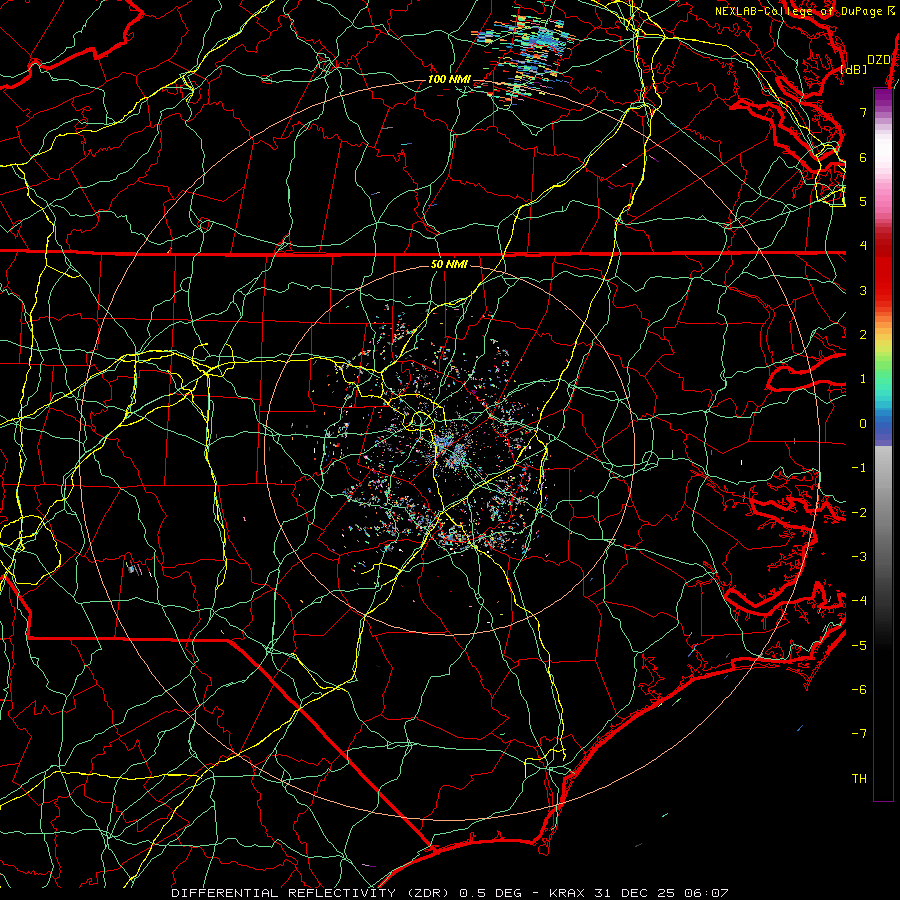Click the [dB] units label
Viewport: 900px width, 900px height.
[854, 69]
